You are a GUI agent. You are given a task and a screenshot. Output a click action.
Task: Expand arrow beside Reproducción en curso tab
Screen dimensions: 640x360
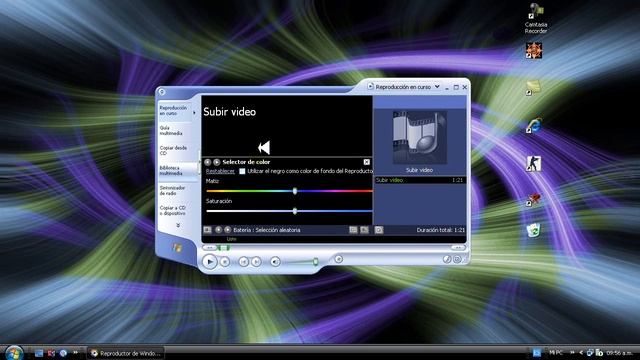[x=194, y=113]
